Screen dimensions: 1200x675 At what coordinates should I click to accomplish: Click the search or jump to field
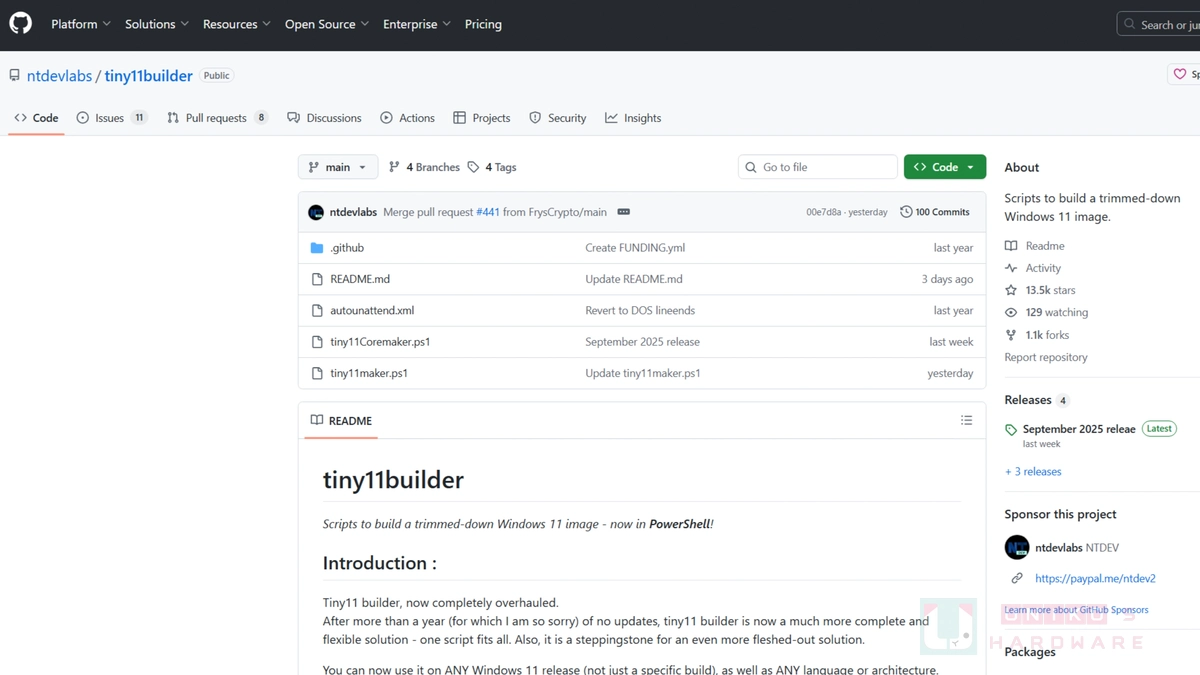(x=1158, y=24)
